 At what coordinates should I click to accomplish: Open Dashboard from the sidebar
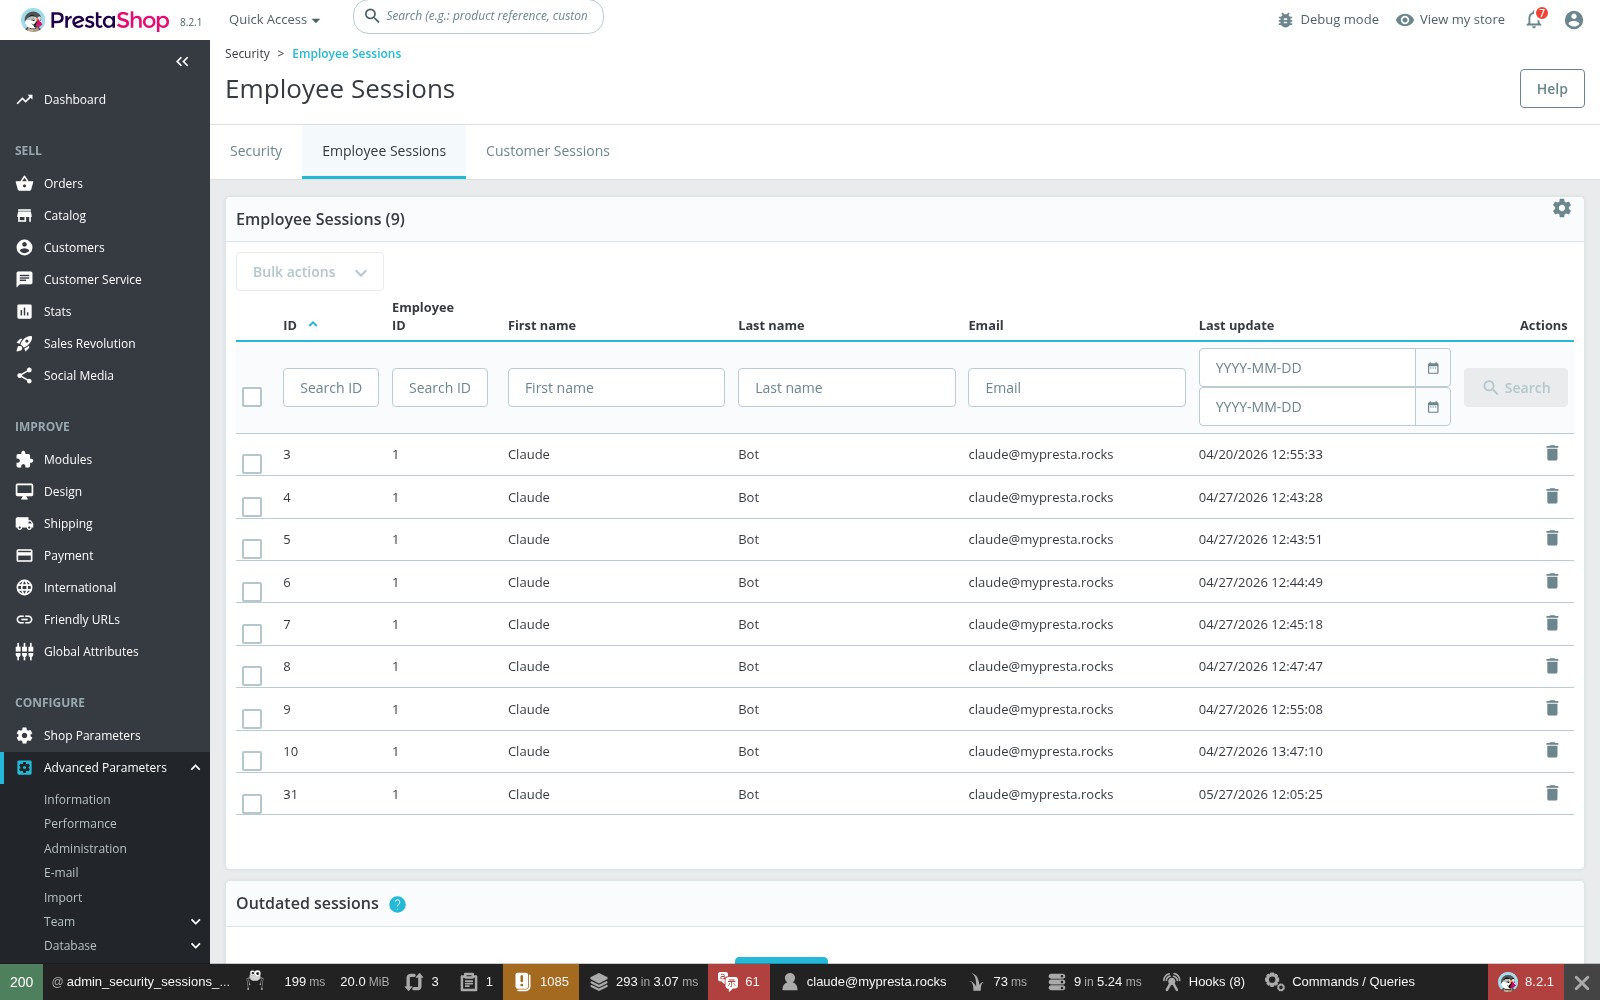(x=74, y=100)
